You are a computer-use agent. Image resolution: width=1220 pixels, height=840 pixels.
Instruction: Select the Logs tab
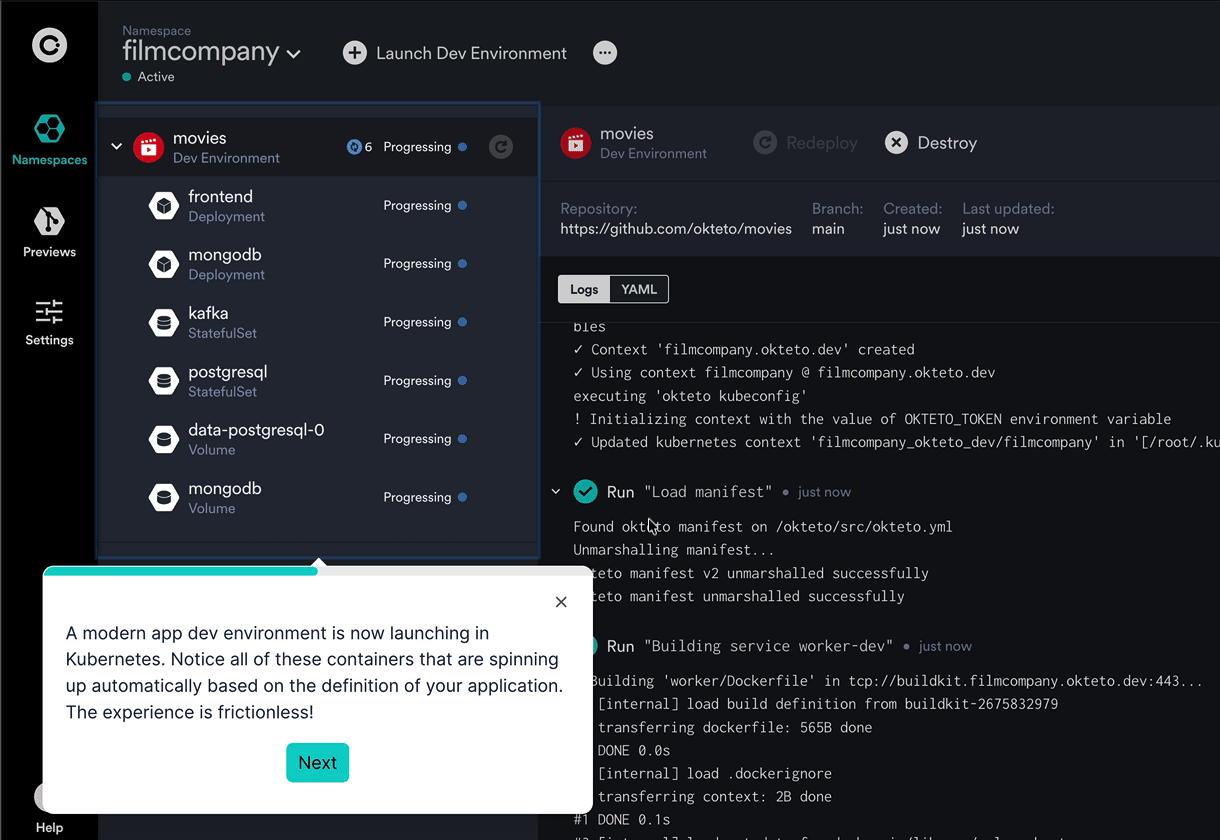[584, 289]
